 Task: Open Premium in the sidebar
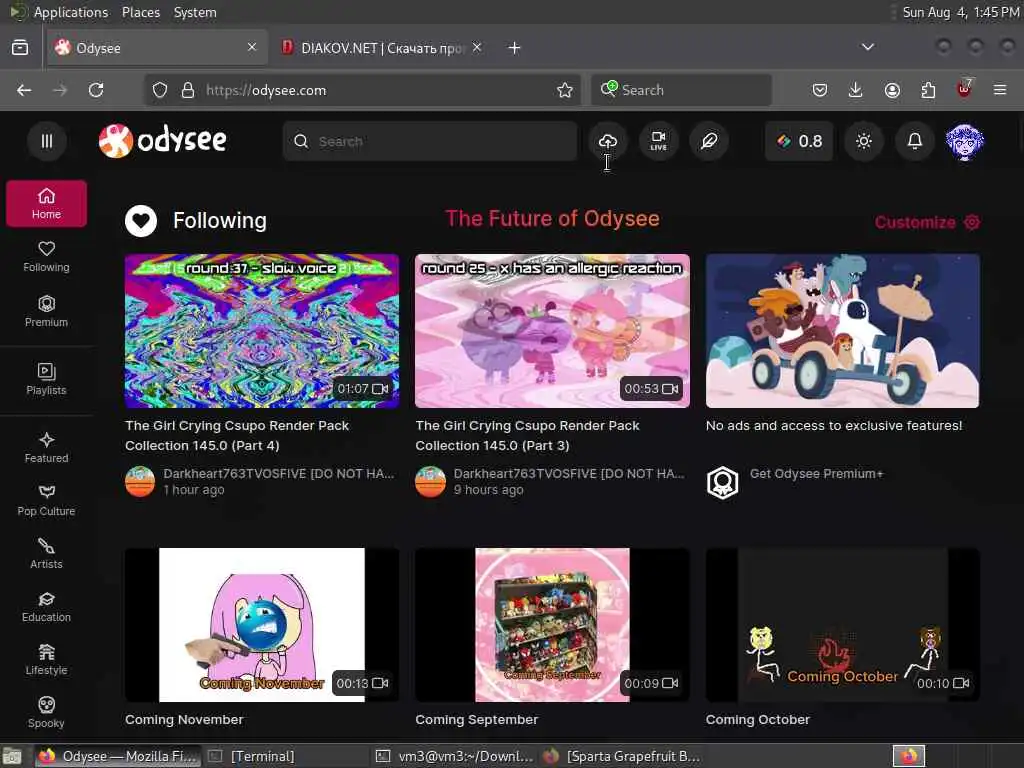pos(46,311)
